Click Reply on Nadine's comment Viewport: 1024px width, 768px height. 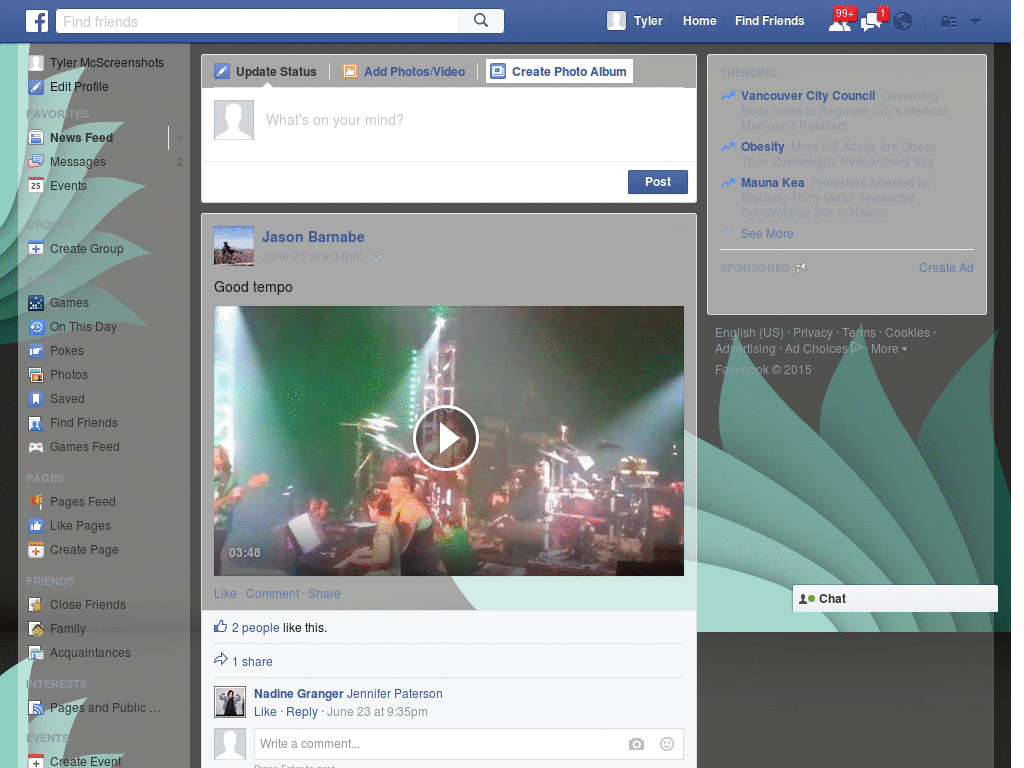302,712
